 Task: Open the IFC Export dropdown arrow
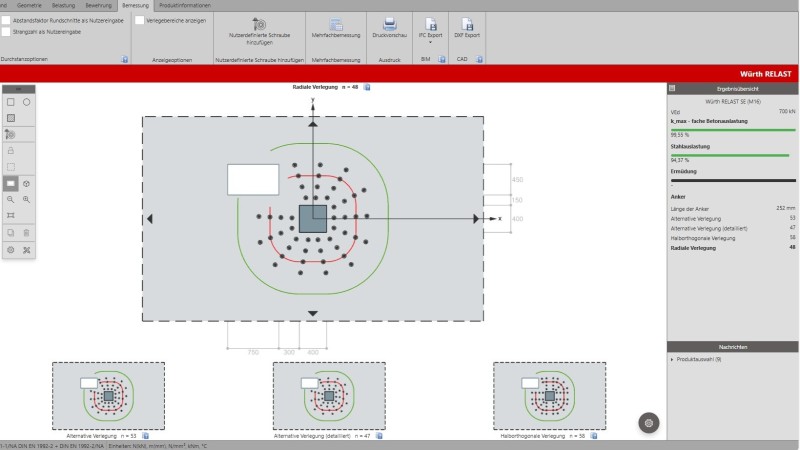(x=429, y=43)
